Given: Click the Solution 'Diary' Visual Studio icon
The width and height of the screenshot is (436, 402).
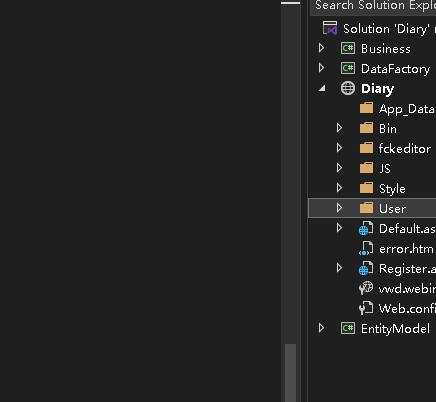Looking at the screenshot, I should (330, 28).
